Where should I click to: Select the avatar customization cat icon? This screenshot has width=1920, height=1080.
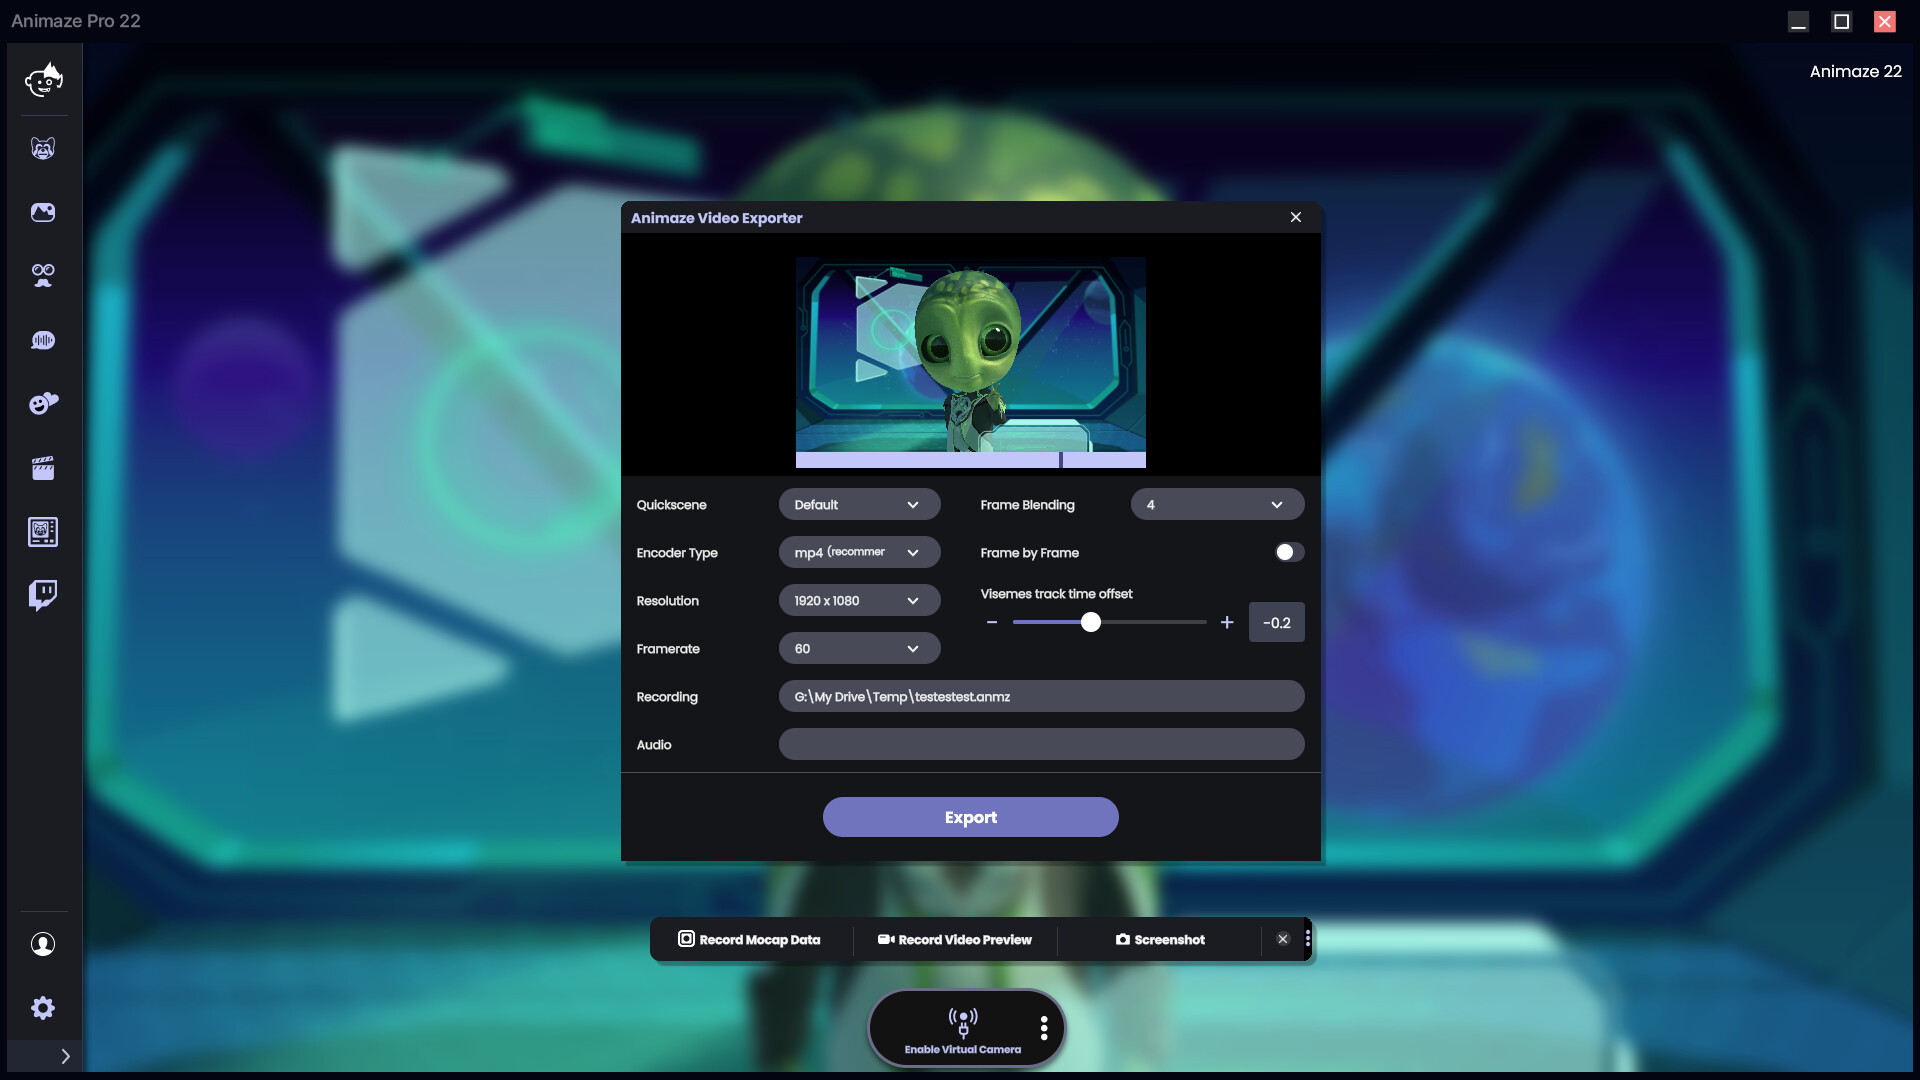coord(43,147)
